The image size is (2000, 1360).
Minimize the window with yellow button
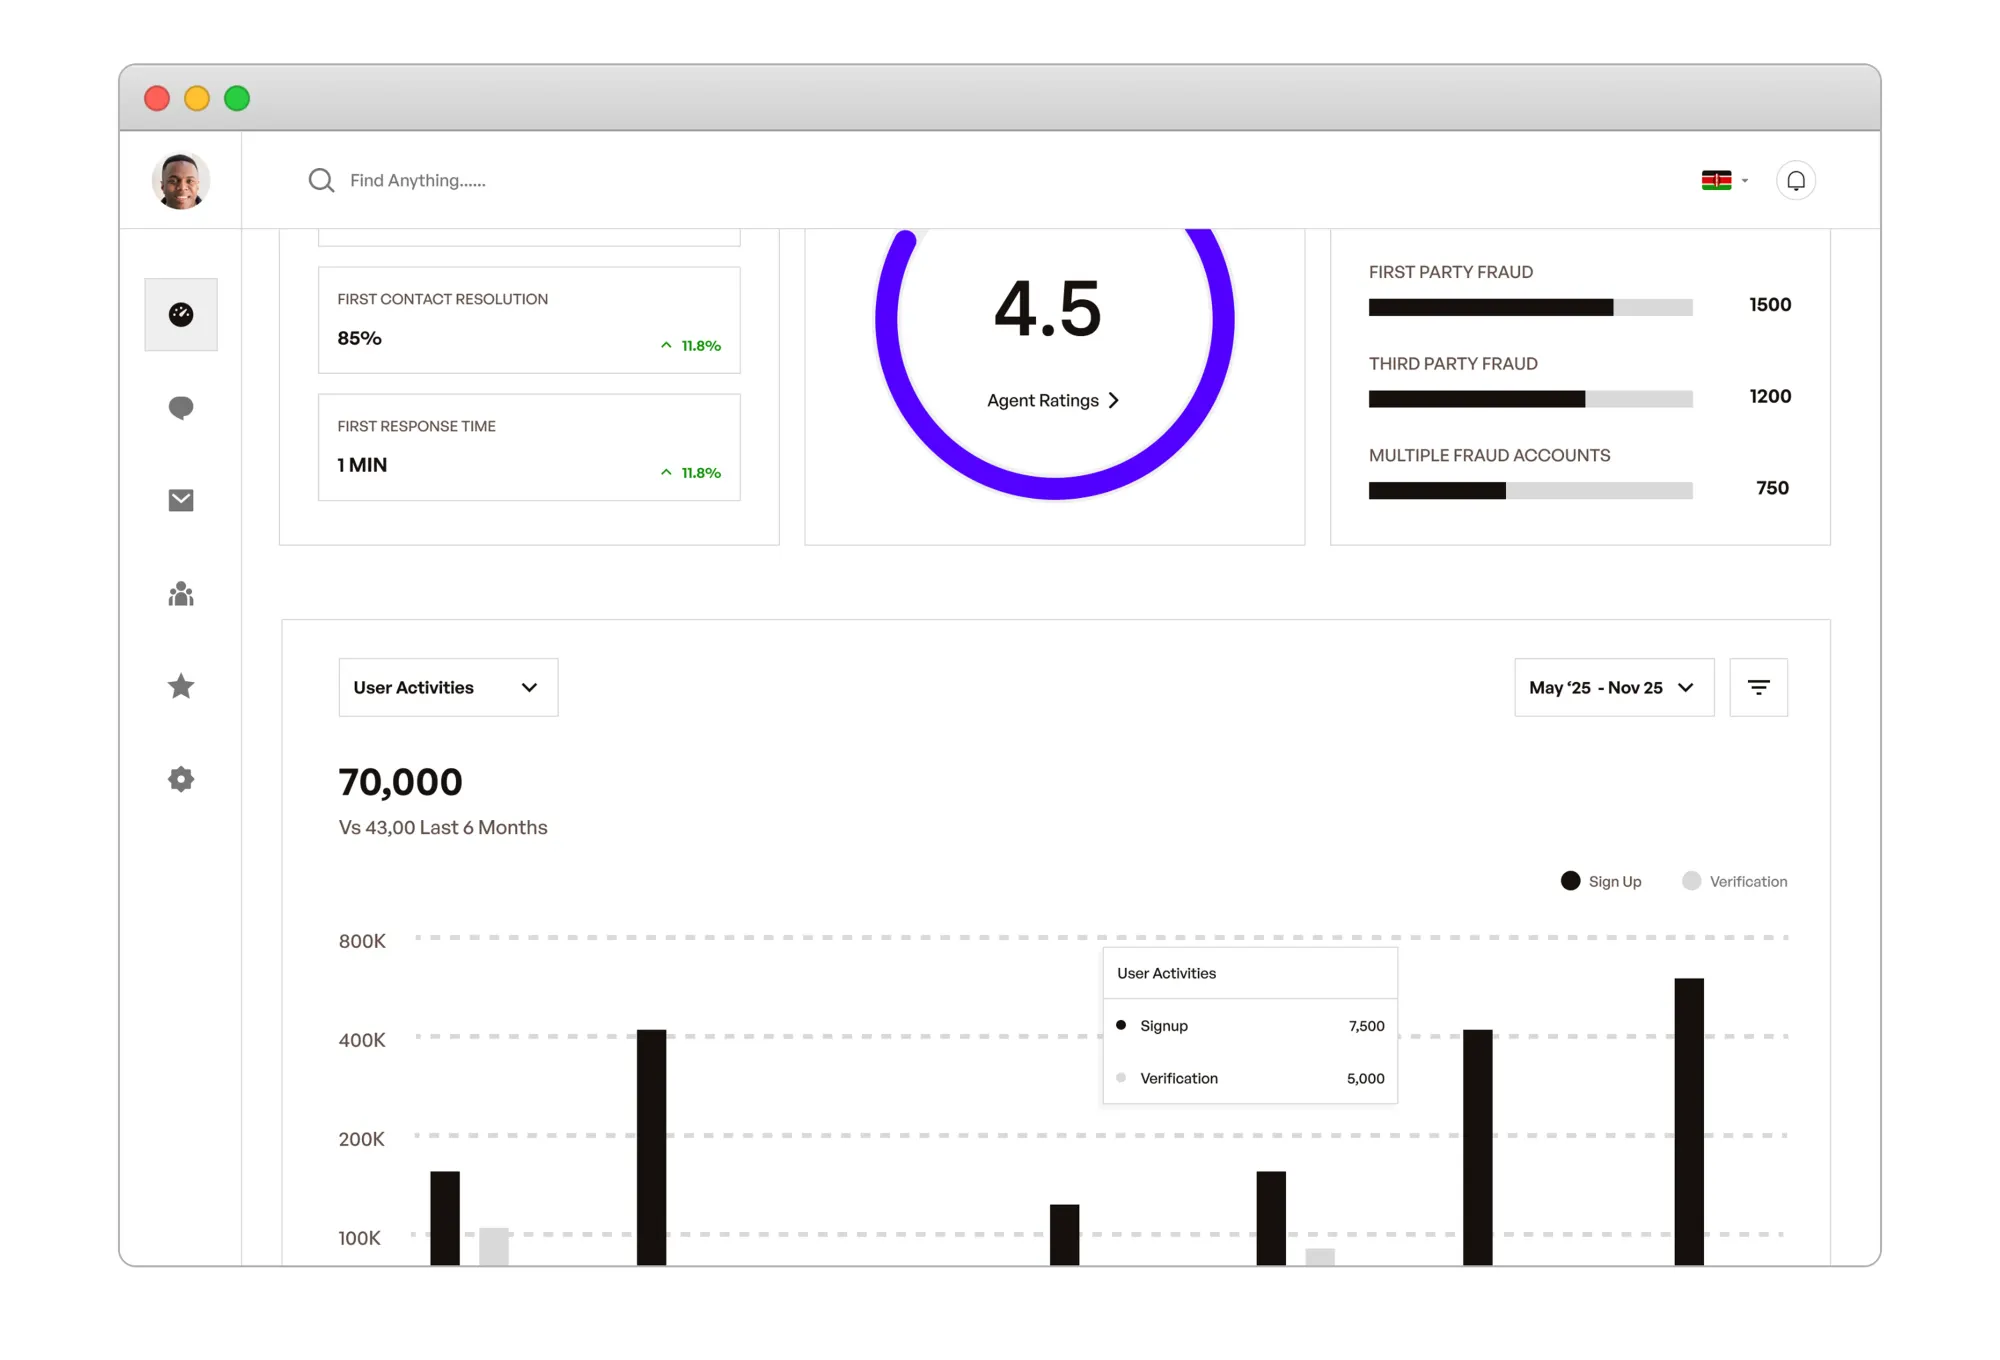(x=197, y=98)
